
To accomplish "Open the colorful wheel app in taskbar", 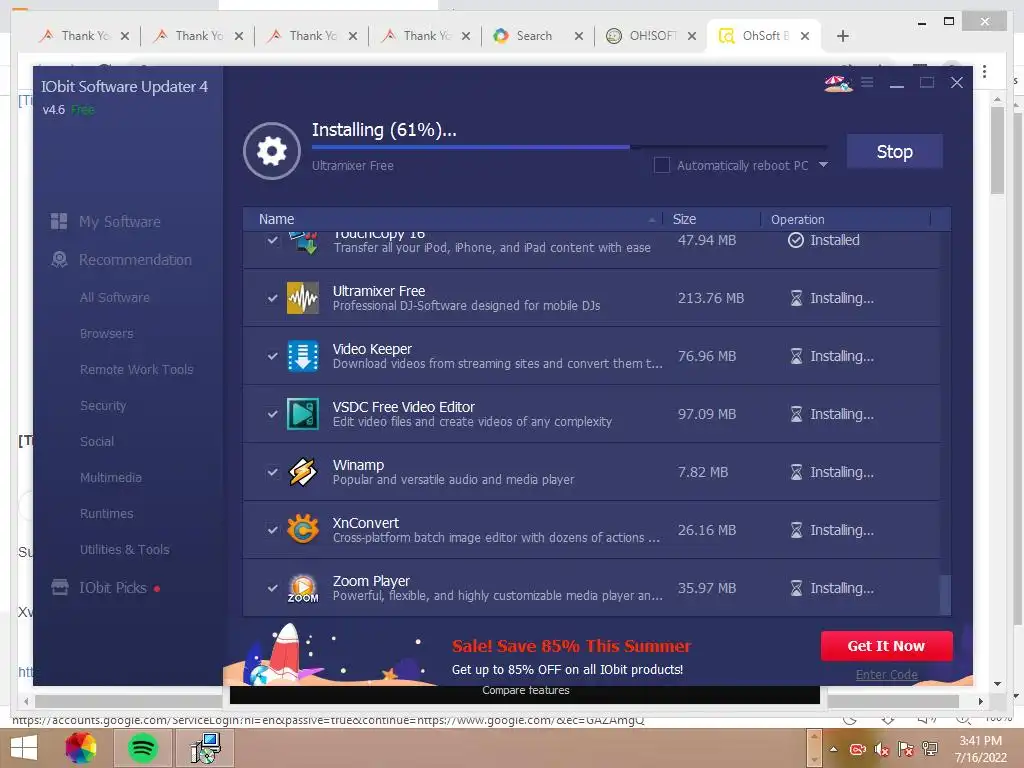I will [x=81, y=748].
